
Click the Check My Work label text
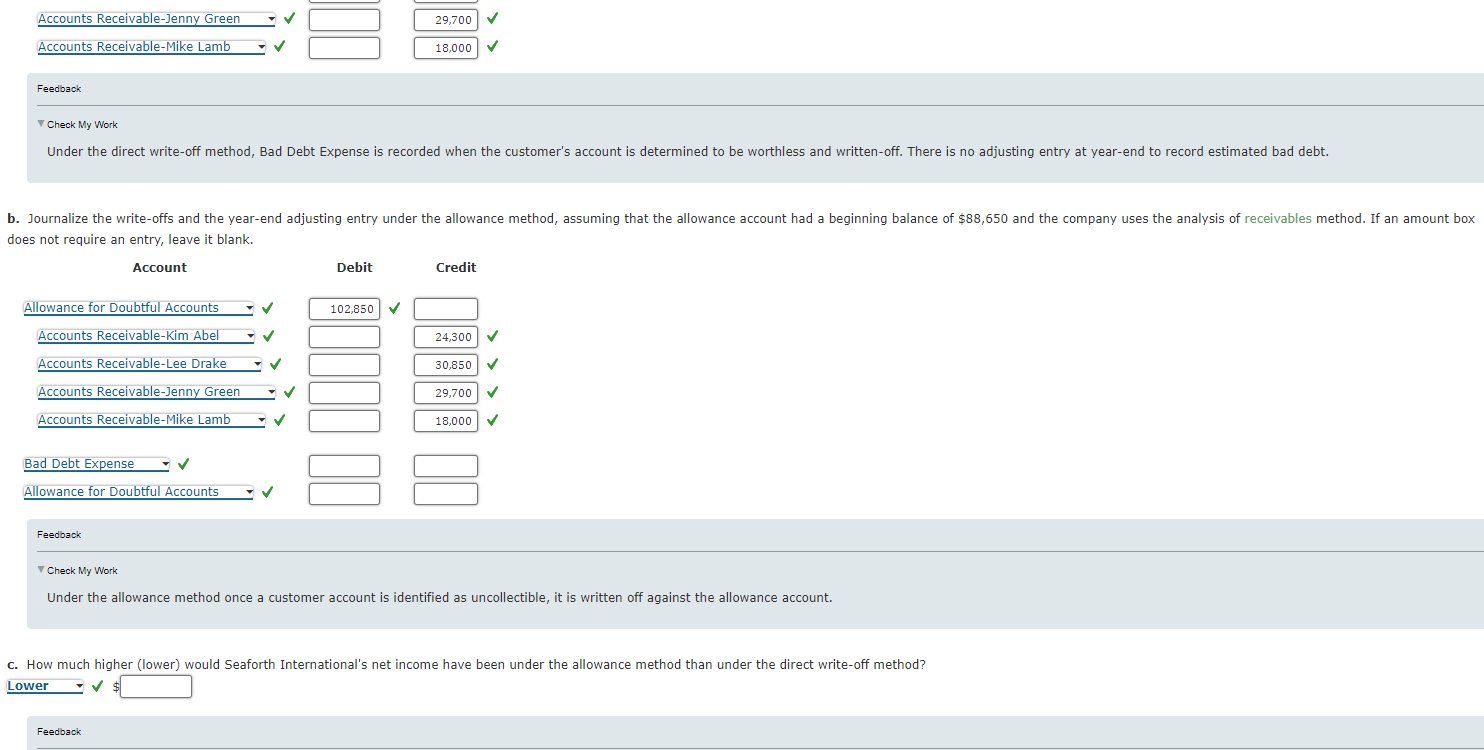pos(83,124)
